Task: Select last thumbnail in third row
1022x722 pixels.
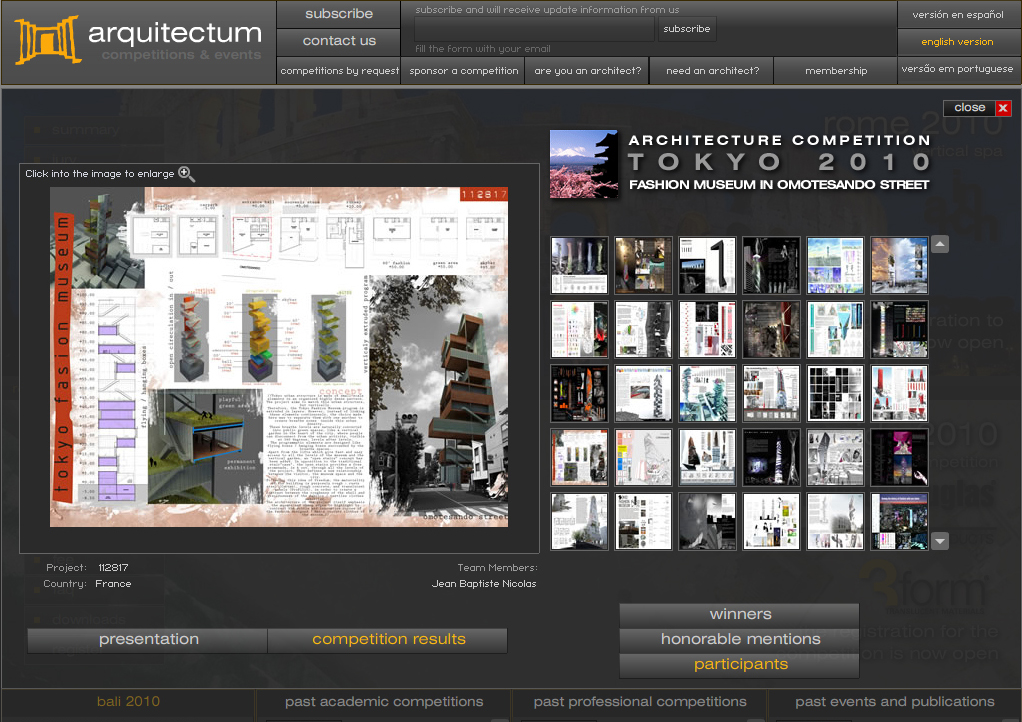Action: 899,393
